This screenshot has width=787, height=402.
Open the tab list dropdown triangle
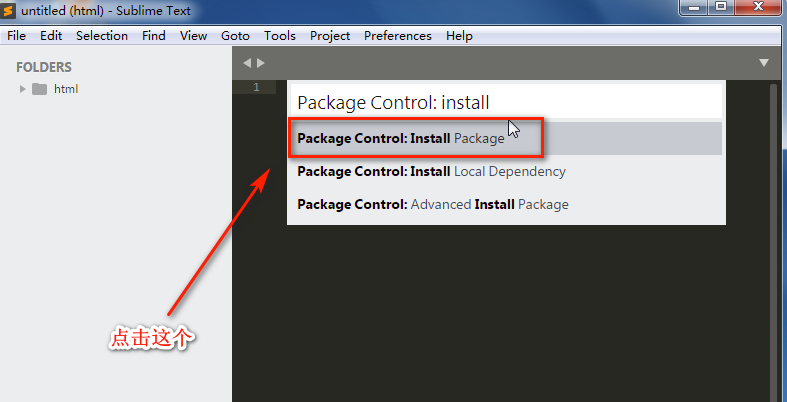764,63
